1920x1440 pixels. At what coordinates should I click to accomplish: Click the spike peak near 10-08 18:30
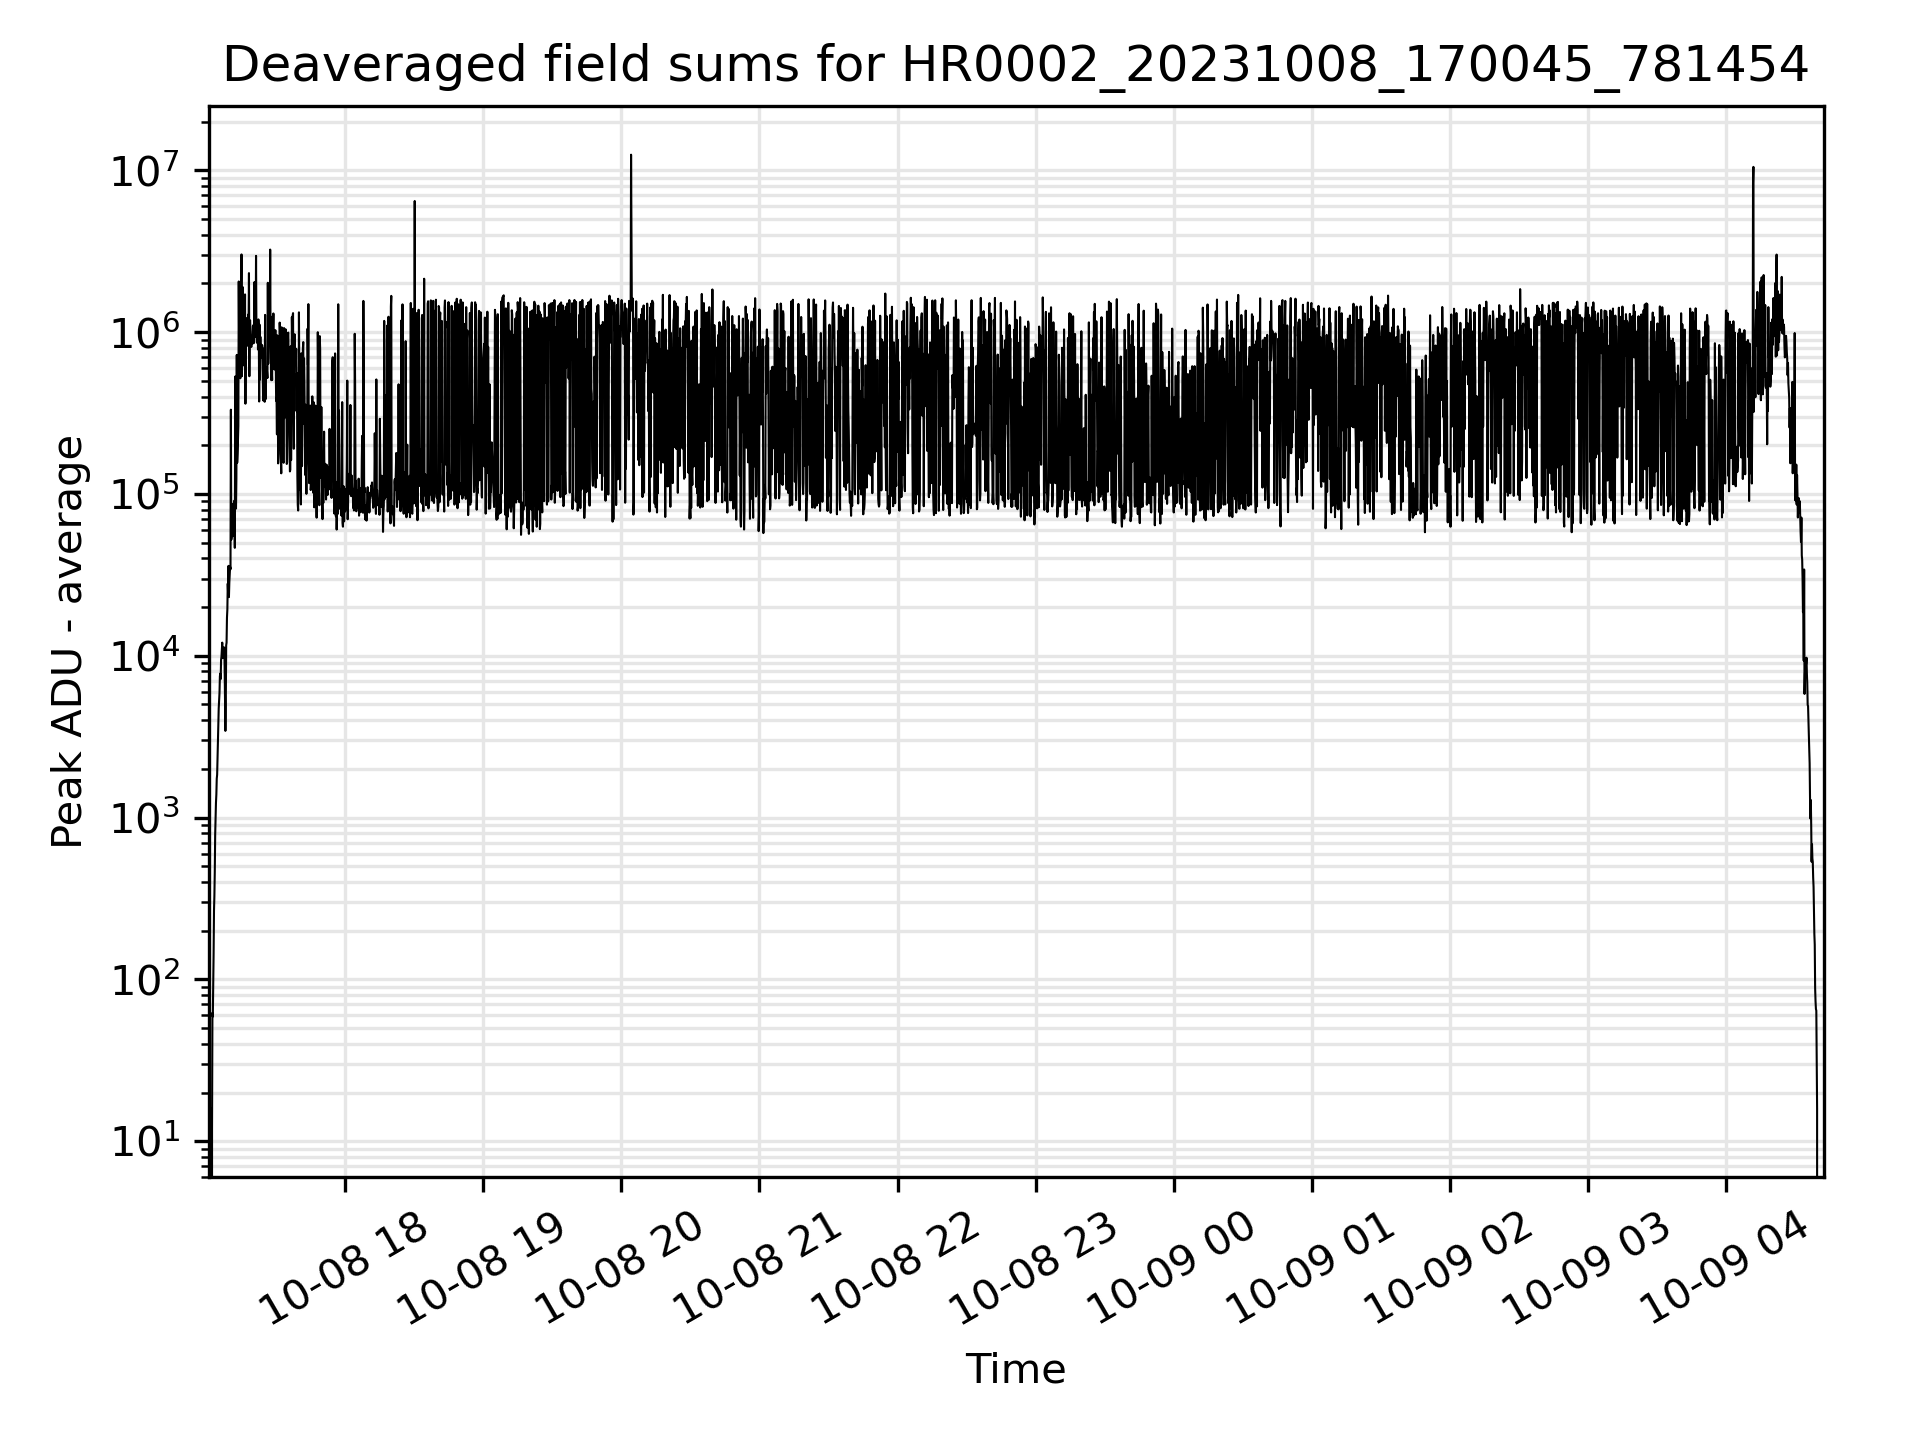[415, 202]
